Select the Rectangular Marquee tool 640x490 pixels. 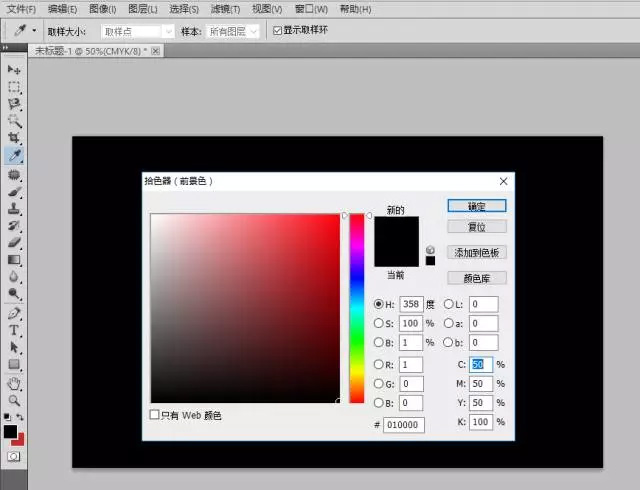[14, 86]
